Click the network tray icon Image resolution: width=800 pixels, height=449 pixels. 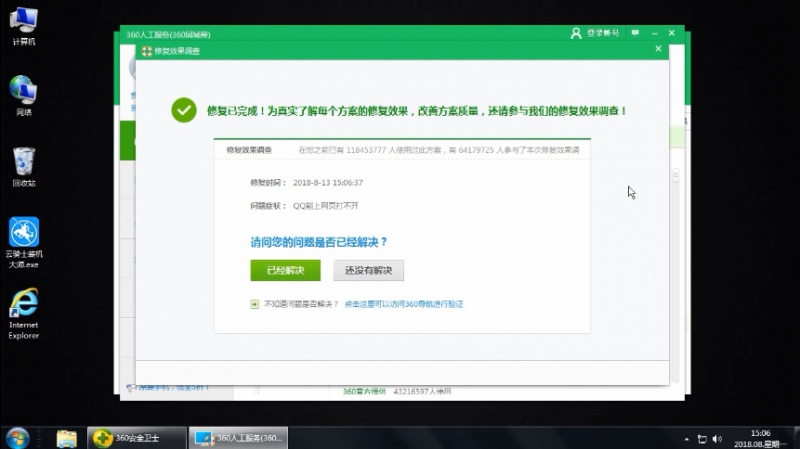click(x=703, y=439)
